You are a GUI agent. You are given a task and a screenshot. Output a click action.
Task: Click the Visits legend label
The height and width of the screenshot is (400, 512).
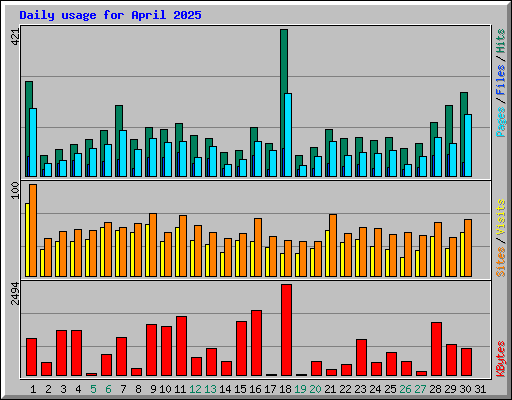(500, 217)
